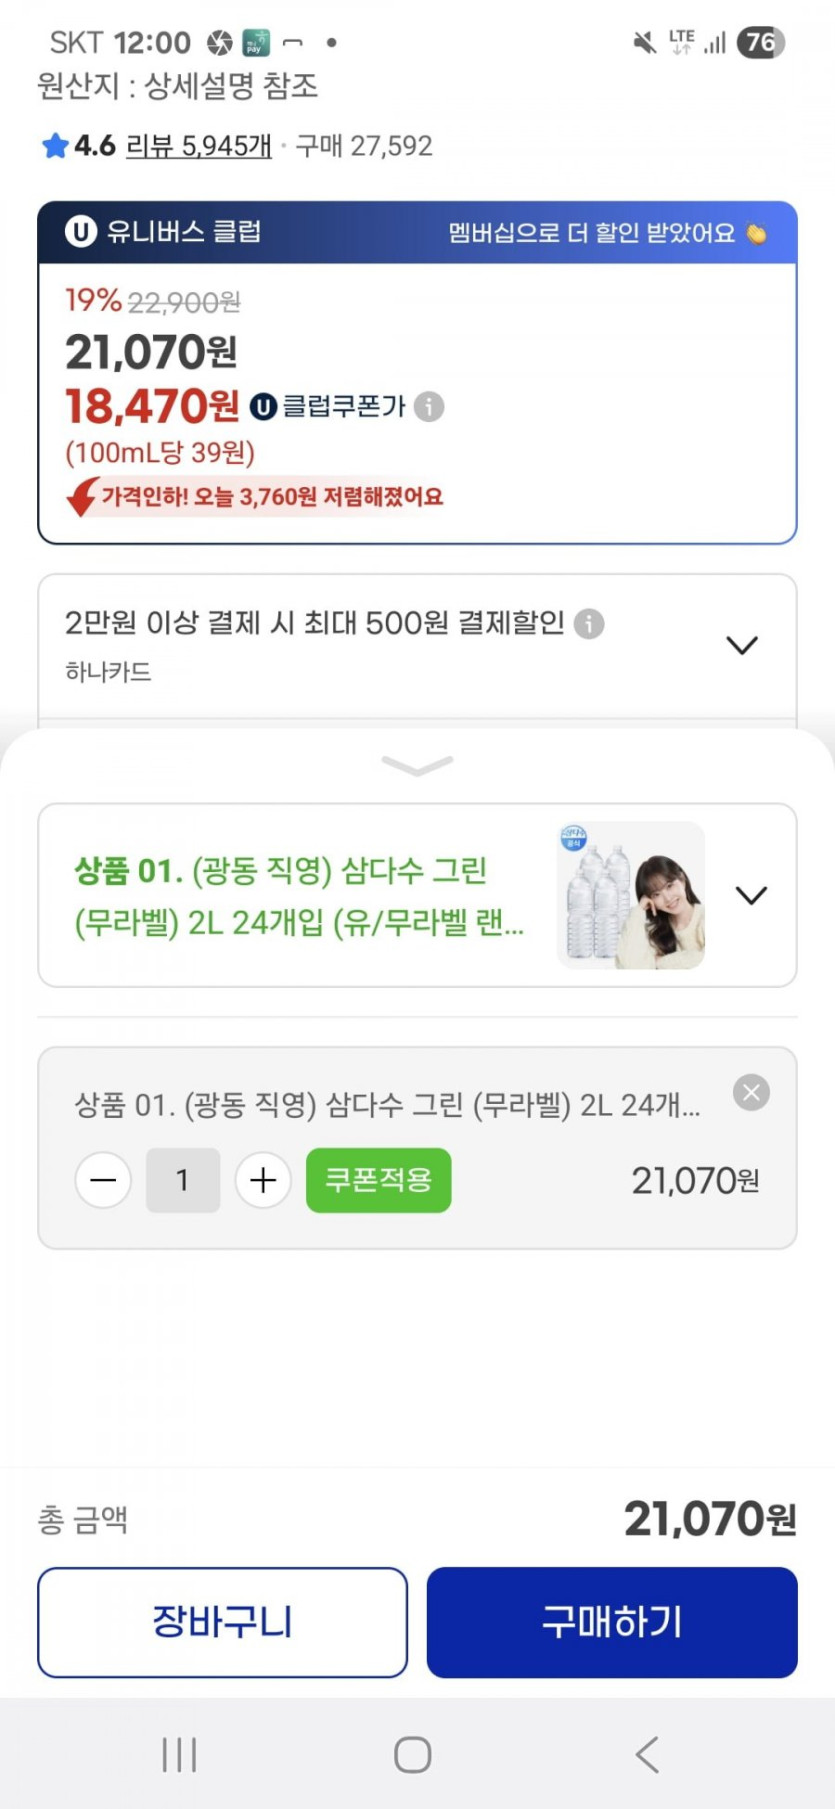Tap the blue star rating icon
Image resolution: width=835 pixels, height=1809 pixels.
pos(55,146)
